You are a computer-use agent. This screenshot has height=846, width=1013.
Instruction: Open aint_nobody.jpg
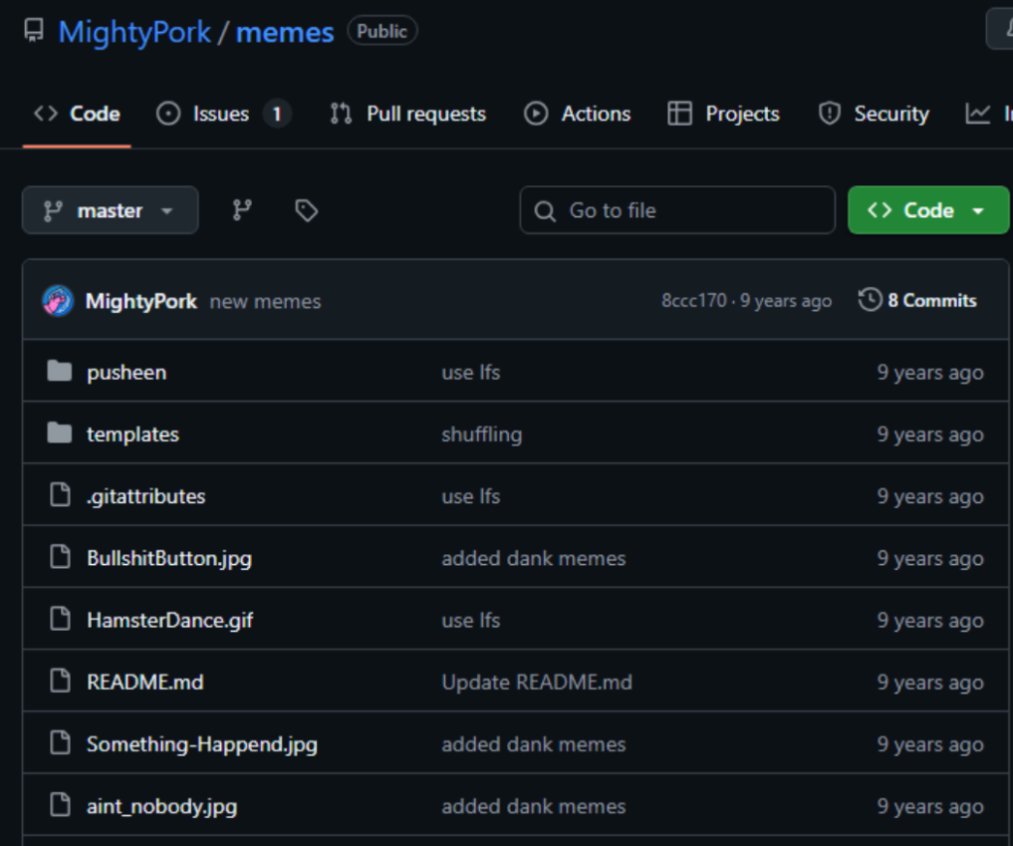tap(162, 806)
